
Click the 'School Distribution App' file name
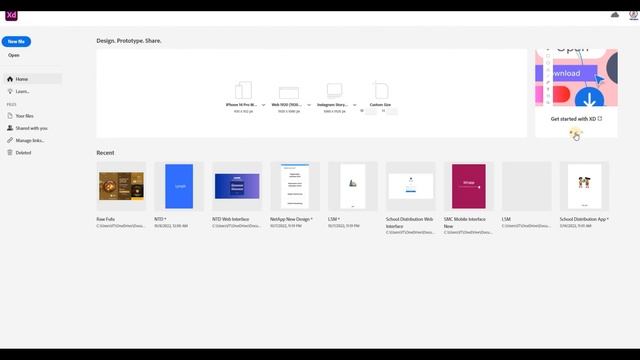click(x=583, y=219)
